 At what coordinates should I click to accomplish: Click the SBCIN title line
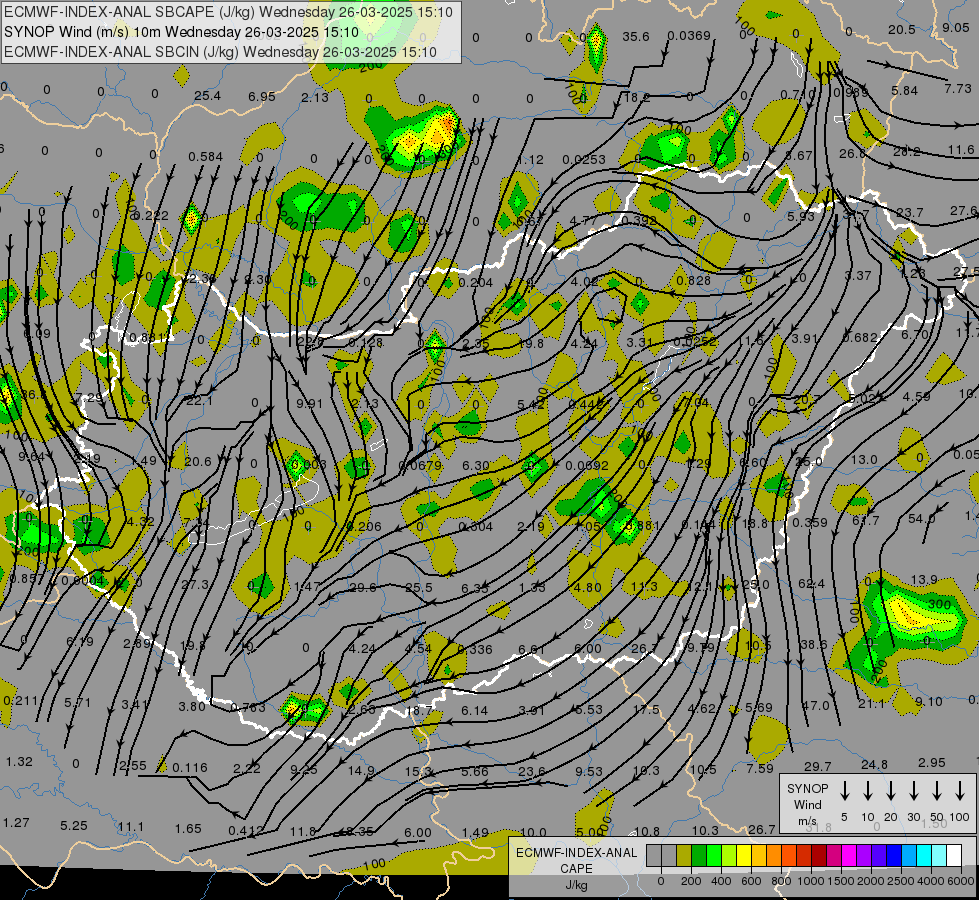[220, 52]
